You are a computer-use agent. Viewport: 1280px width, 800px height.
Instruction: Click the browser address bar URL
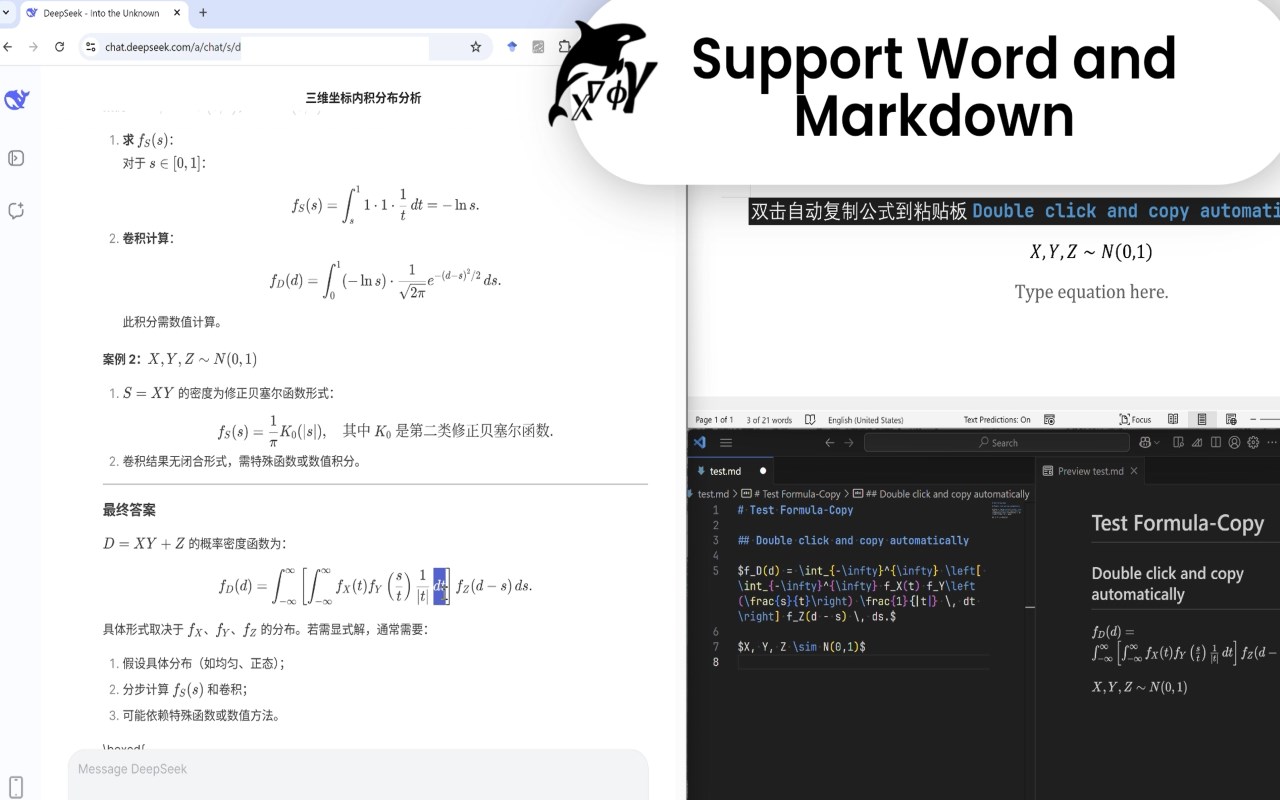click(173, 47)
